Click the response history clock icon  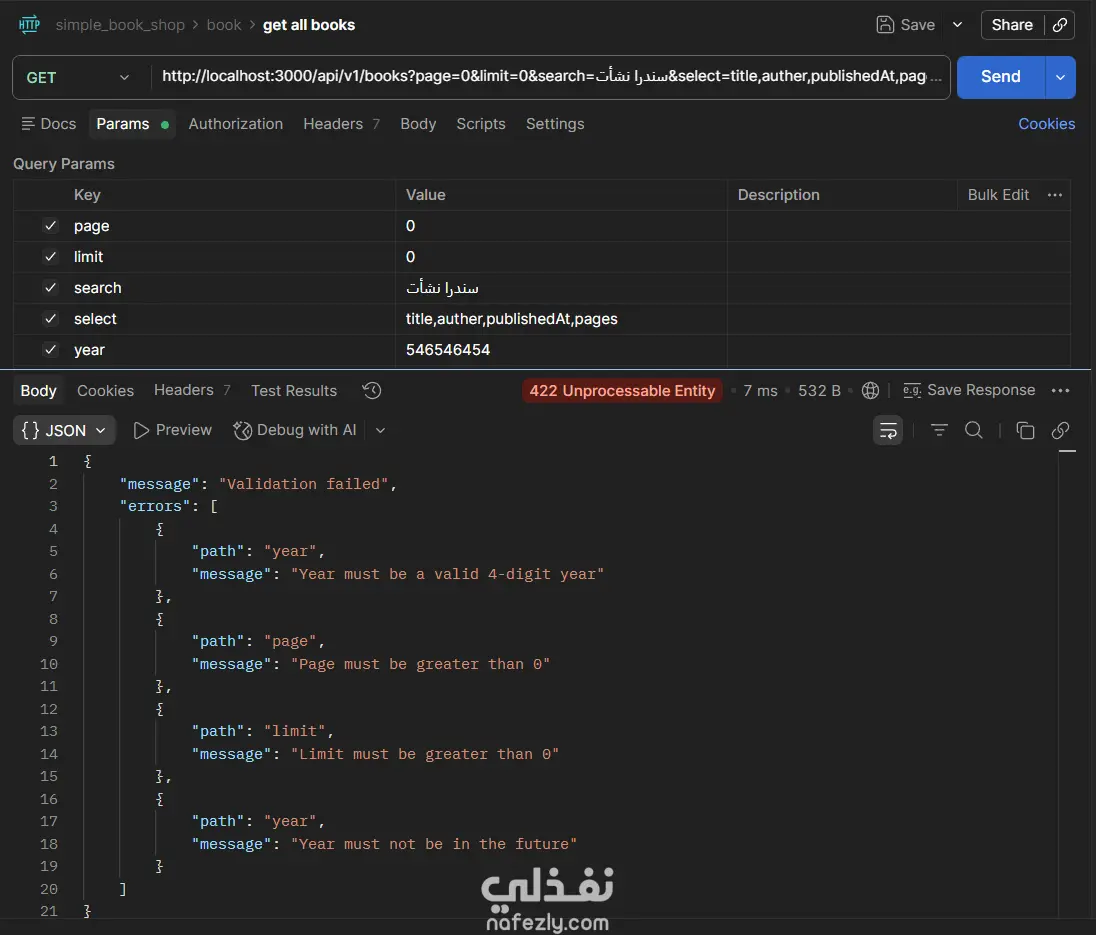[x=372, y=391]
